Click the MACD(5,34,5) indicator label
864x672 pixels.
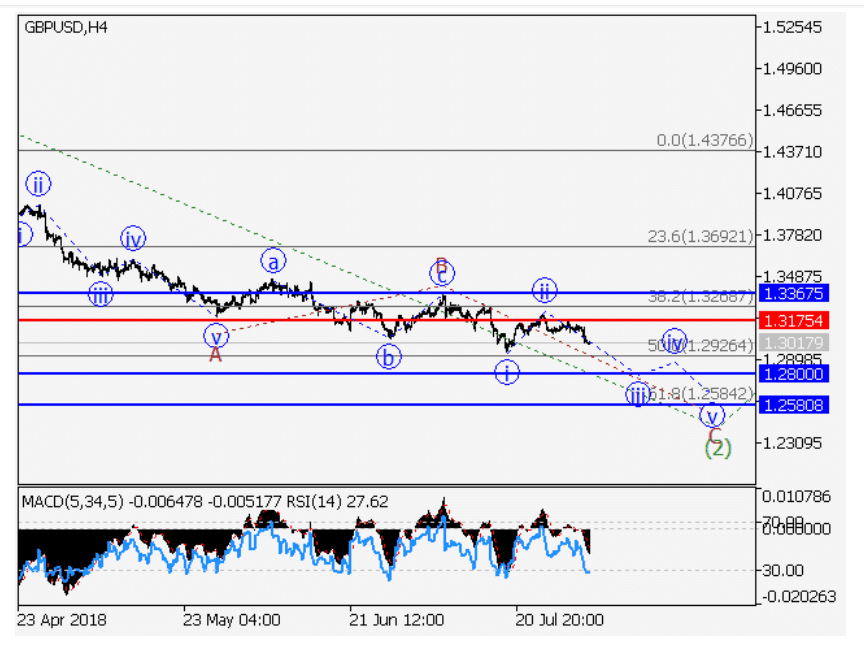point(70,501)
